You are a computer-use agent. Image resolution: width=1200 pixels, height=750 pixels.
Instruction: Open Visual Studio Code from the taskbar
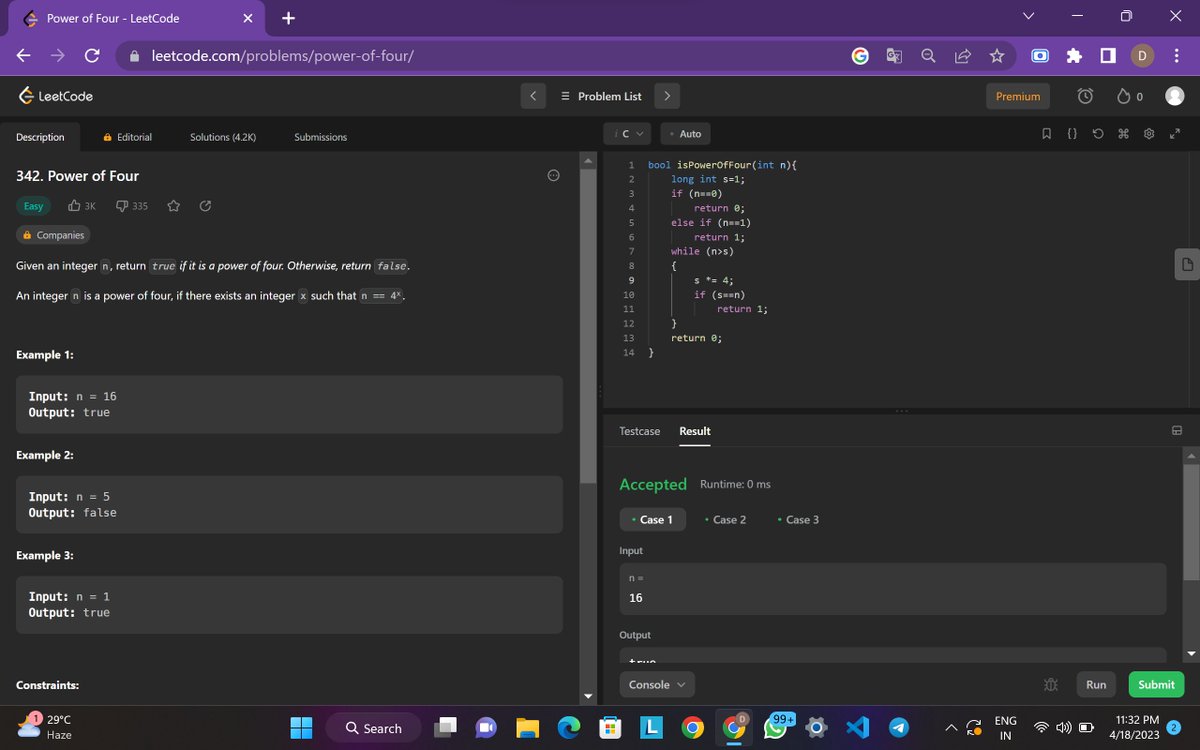[x=858, y=729]
